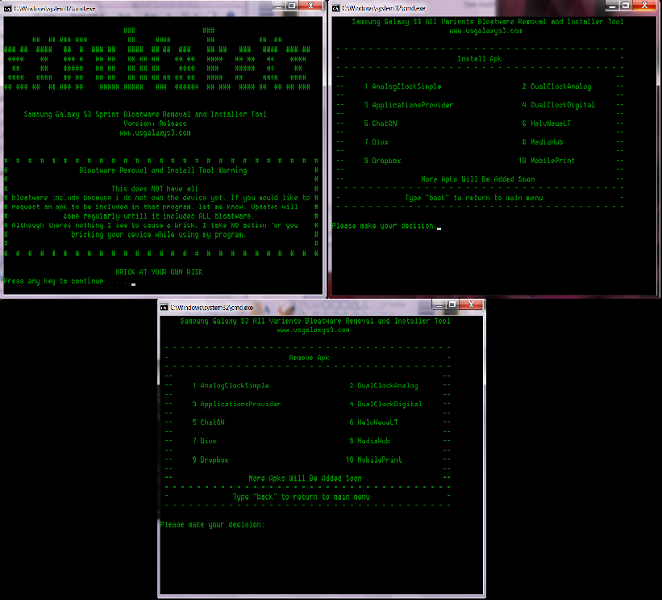This screenshot has height=600, width=662.
Task: Close the Remove Apk window
Action: pos(471,304)
